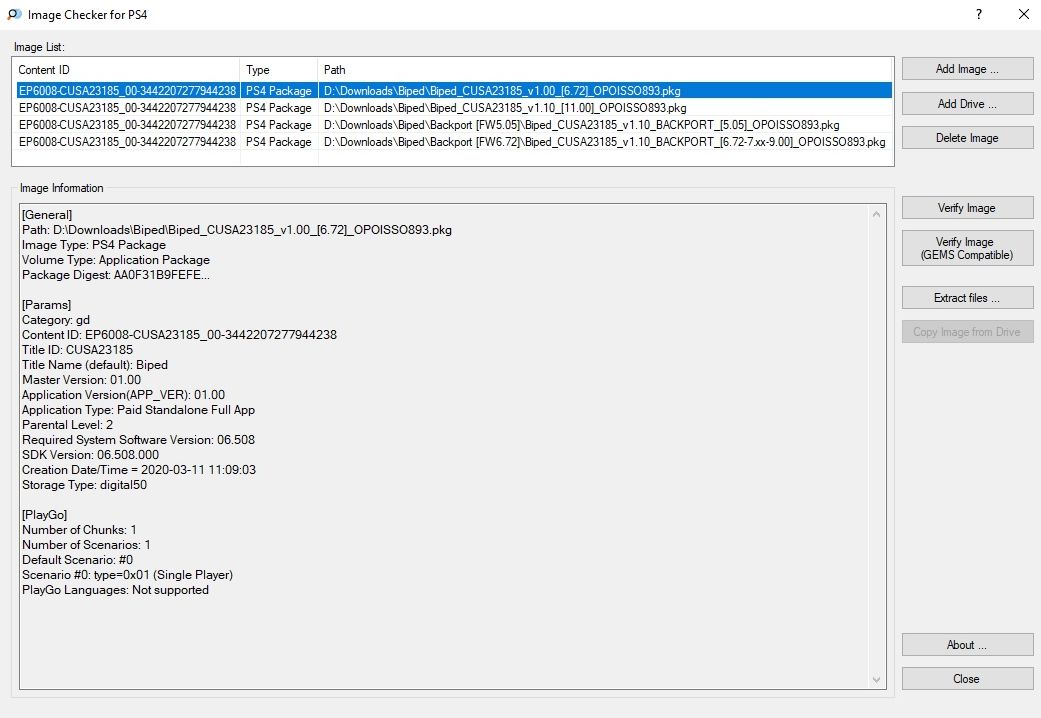
Task: Click the Add Image button
Action: click(x=967, y=69)
